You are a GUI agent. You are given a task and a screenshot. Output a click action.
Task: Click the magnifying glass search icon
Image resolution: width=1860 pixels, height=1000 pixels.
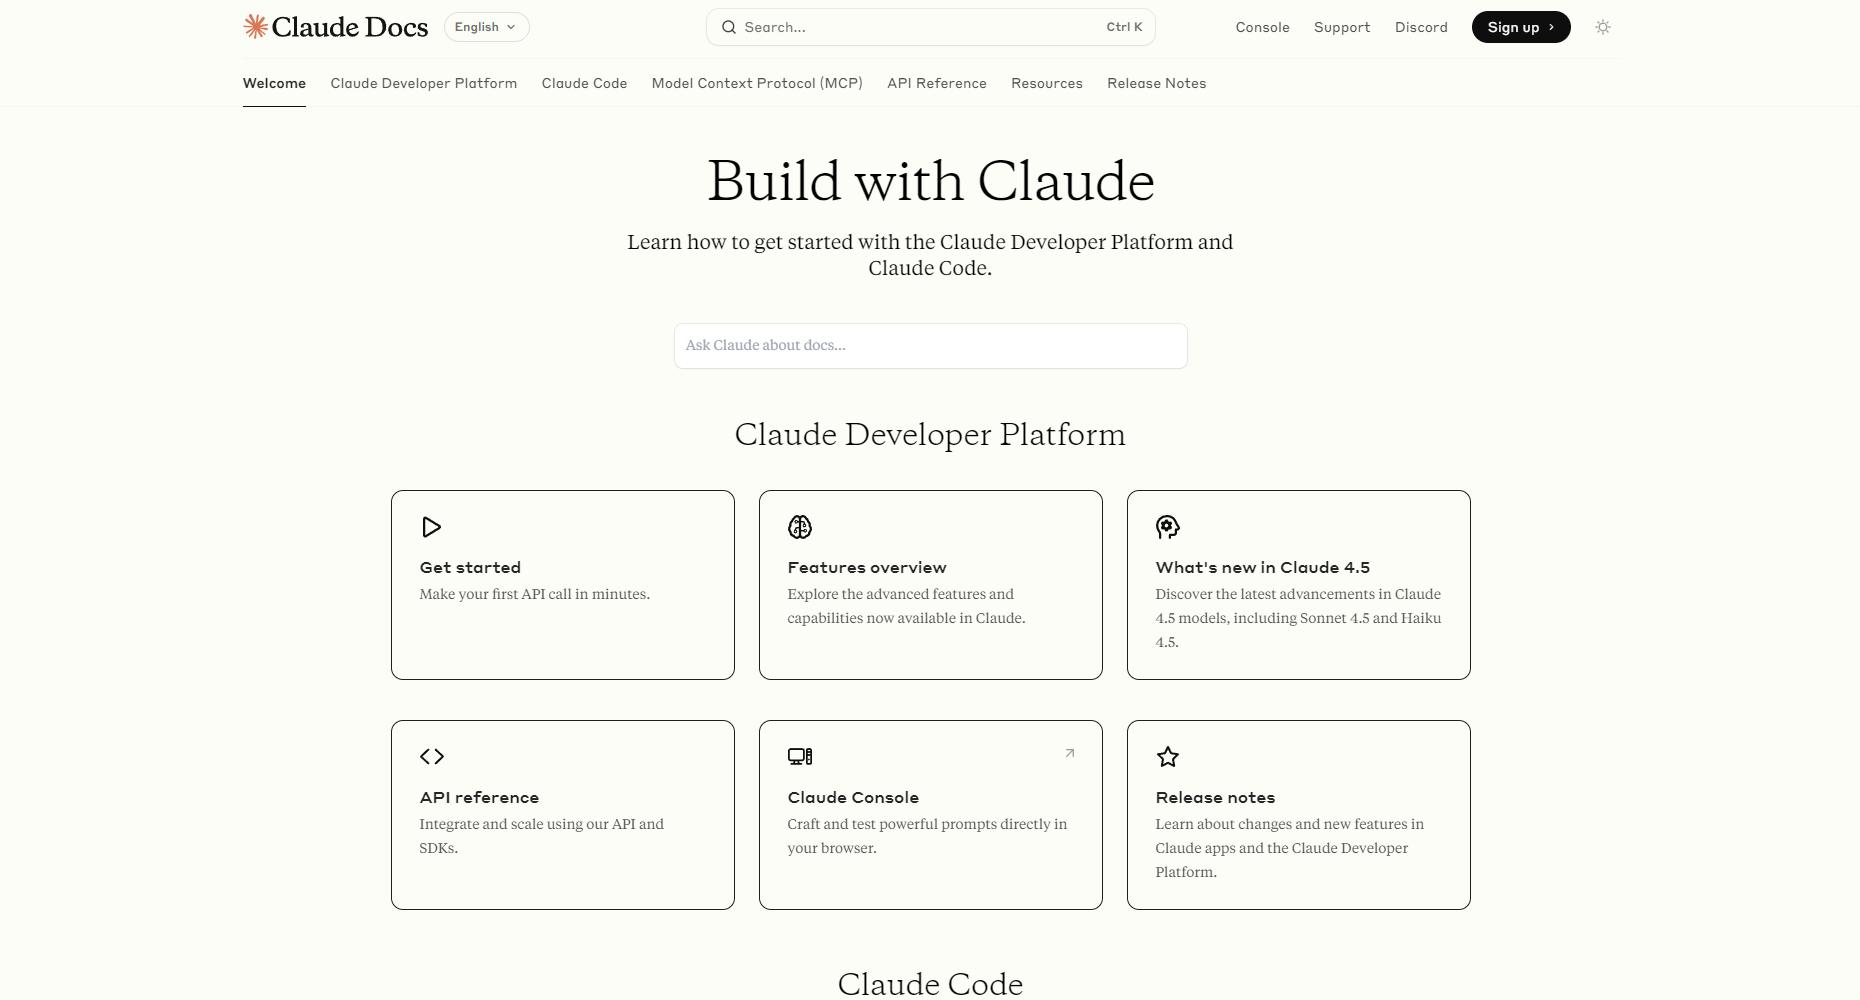pyautogui.click(x=729, y=27)
